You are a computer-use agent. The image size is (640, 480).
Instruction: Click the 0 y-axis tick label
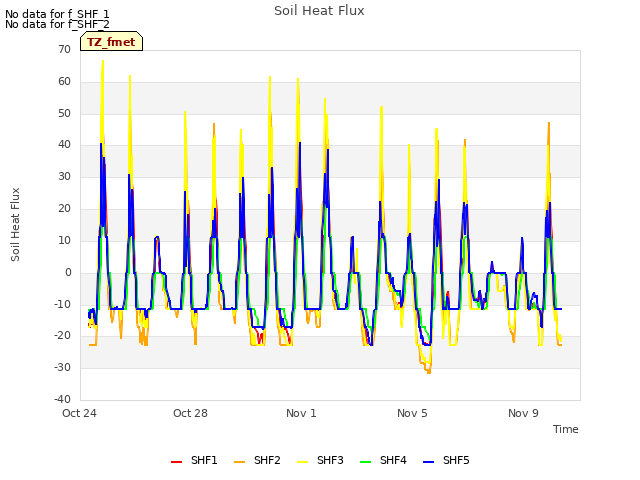[68, 273]
